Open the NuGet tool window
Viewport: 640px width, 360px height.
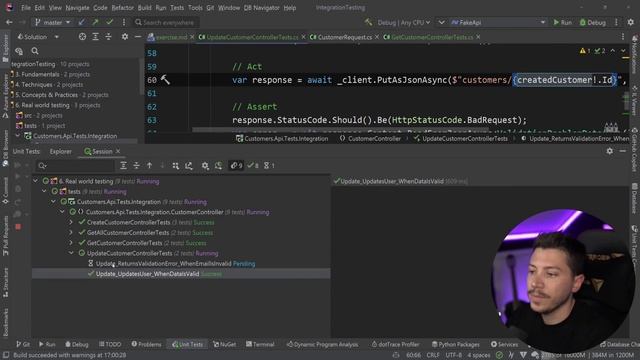224,344
